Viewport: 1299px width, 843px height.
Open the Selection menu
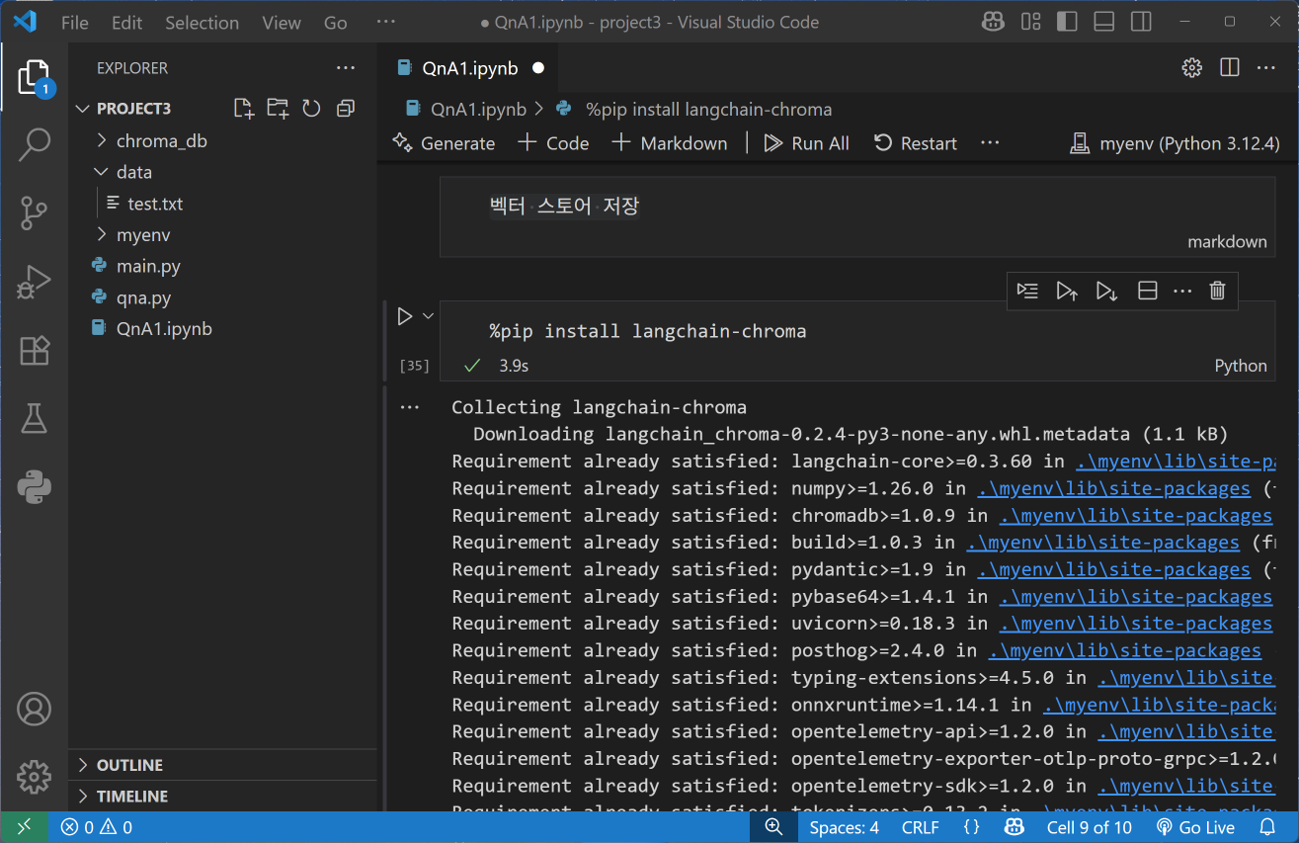[x=202, y=22]
